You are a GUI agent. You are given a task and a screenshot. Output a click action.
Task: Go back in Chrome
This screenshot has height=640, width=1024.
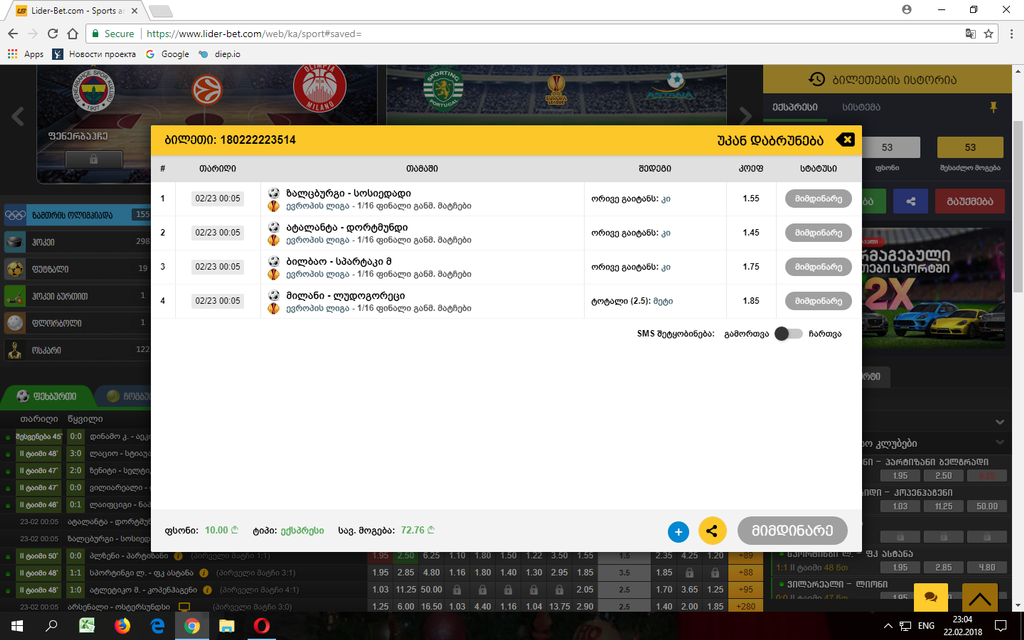click(x=13, y=33)
